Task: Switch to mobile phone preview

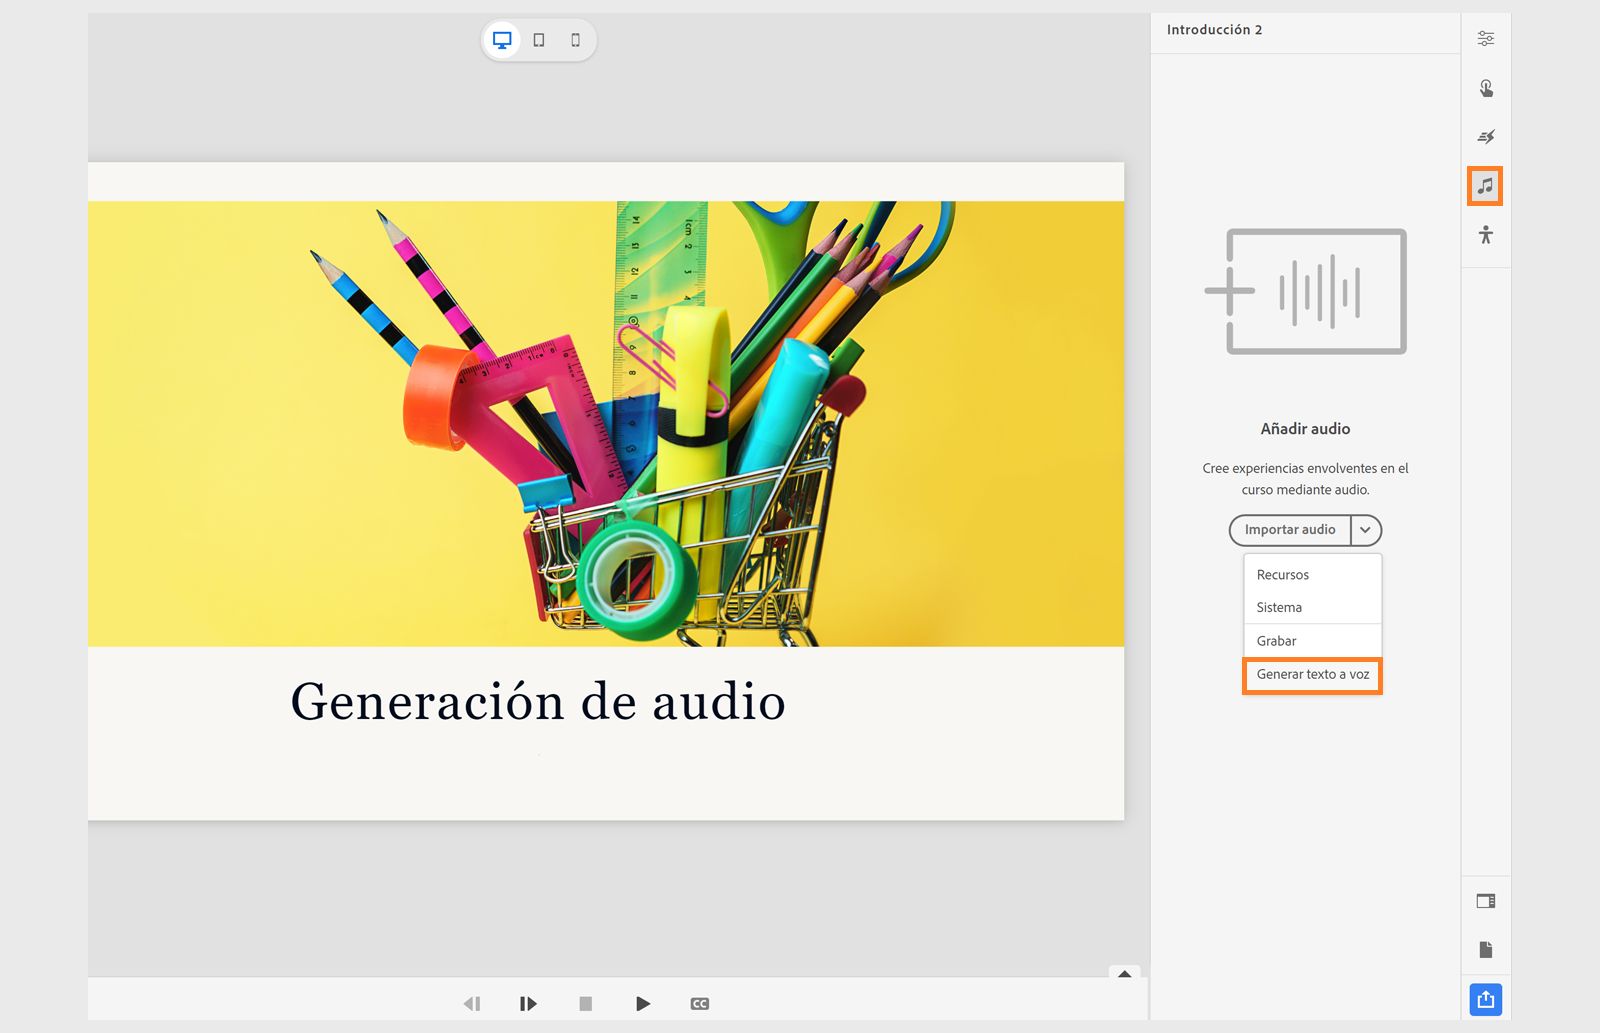Action: click(575, 40)
